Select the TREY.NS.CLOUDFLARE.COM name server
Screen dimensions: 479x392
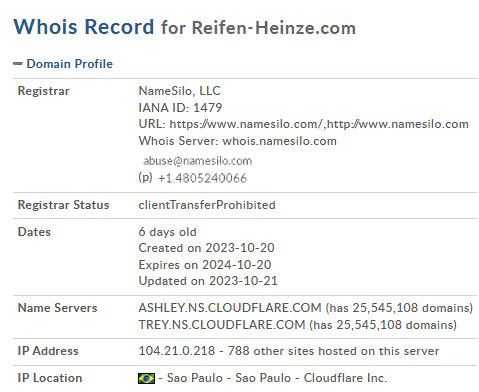point(222,325)
